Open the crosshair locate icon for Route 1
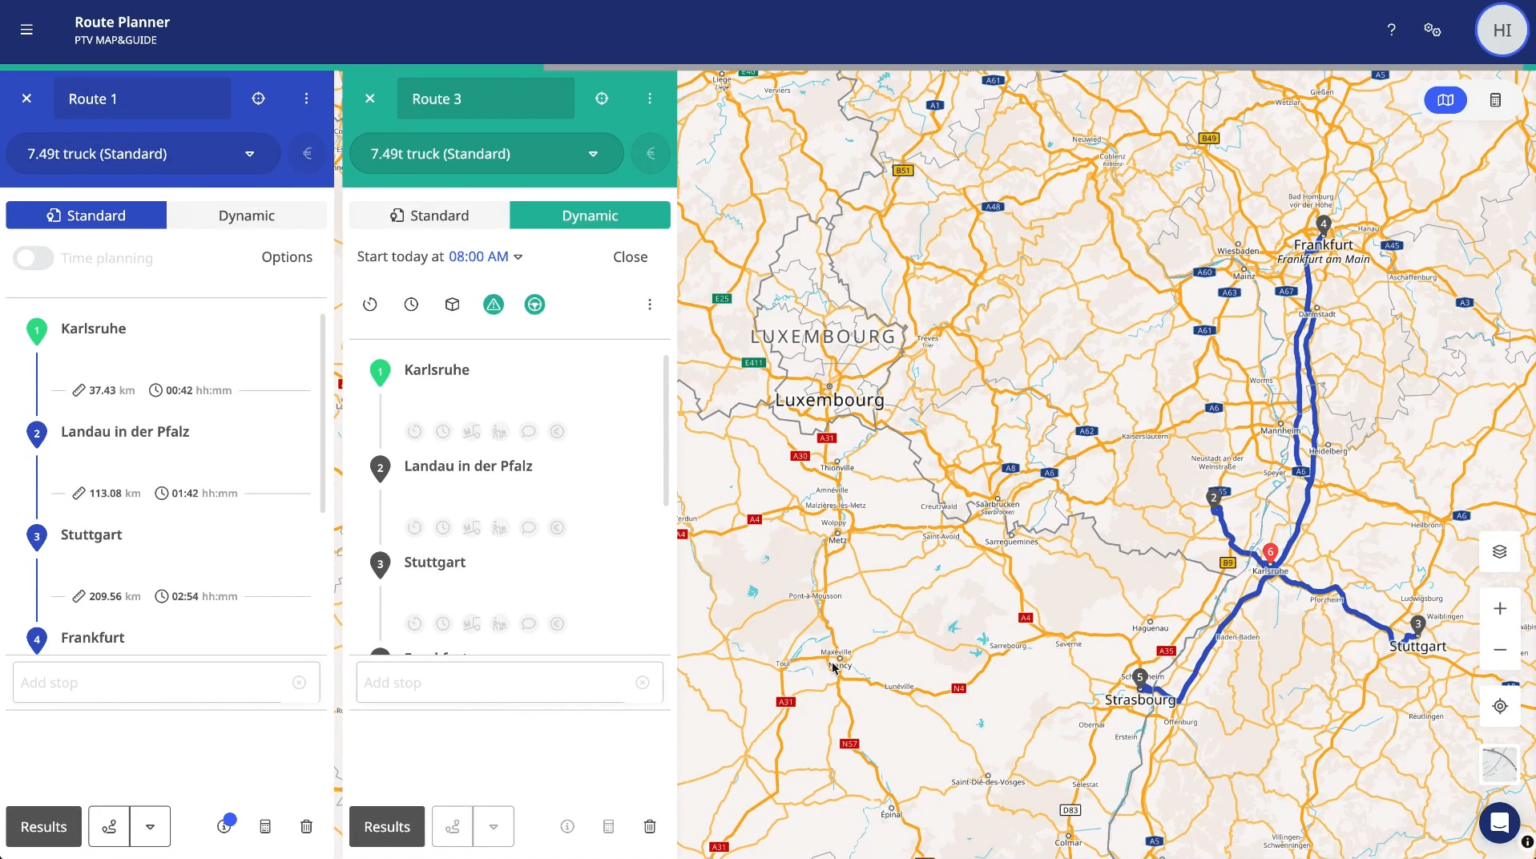Viewport: 1536px width, 859px height. [258, 98]
